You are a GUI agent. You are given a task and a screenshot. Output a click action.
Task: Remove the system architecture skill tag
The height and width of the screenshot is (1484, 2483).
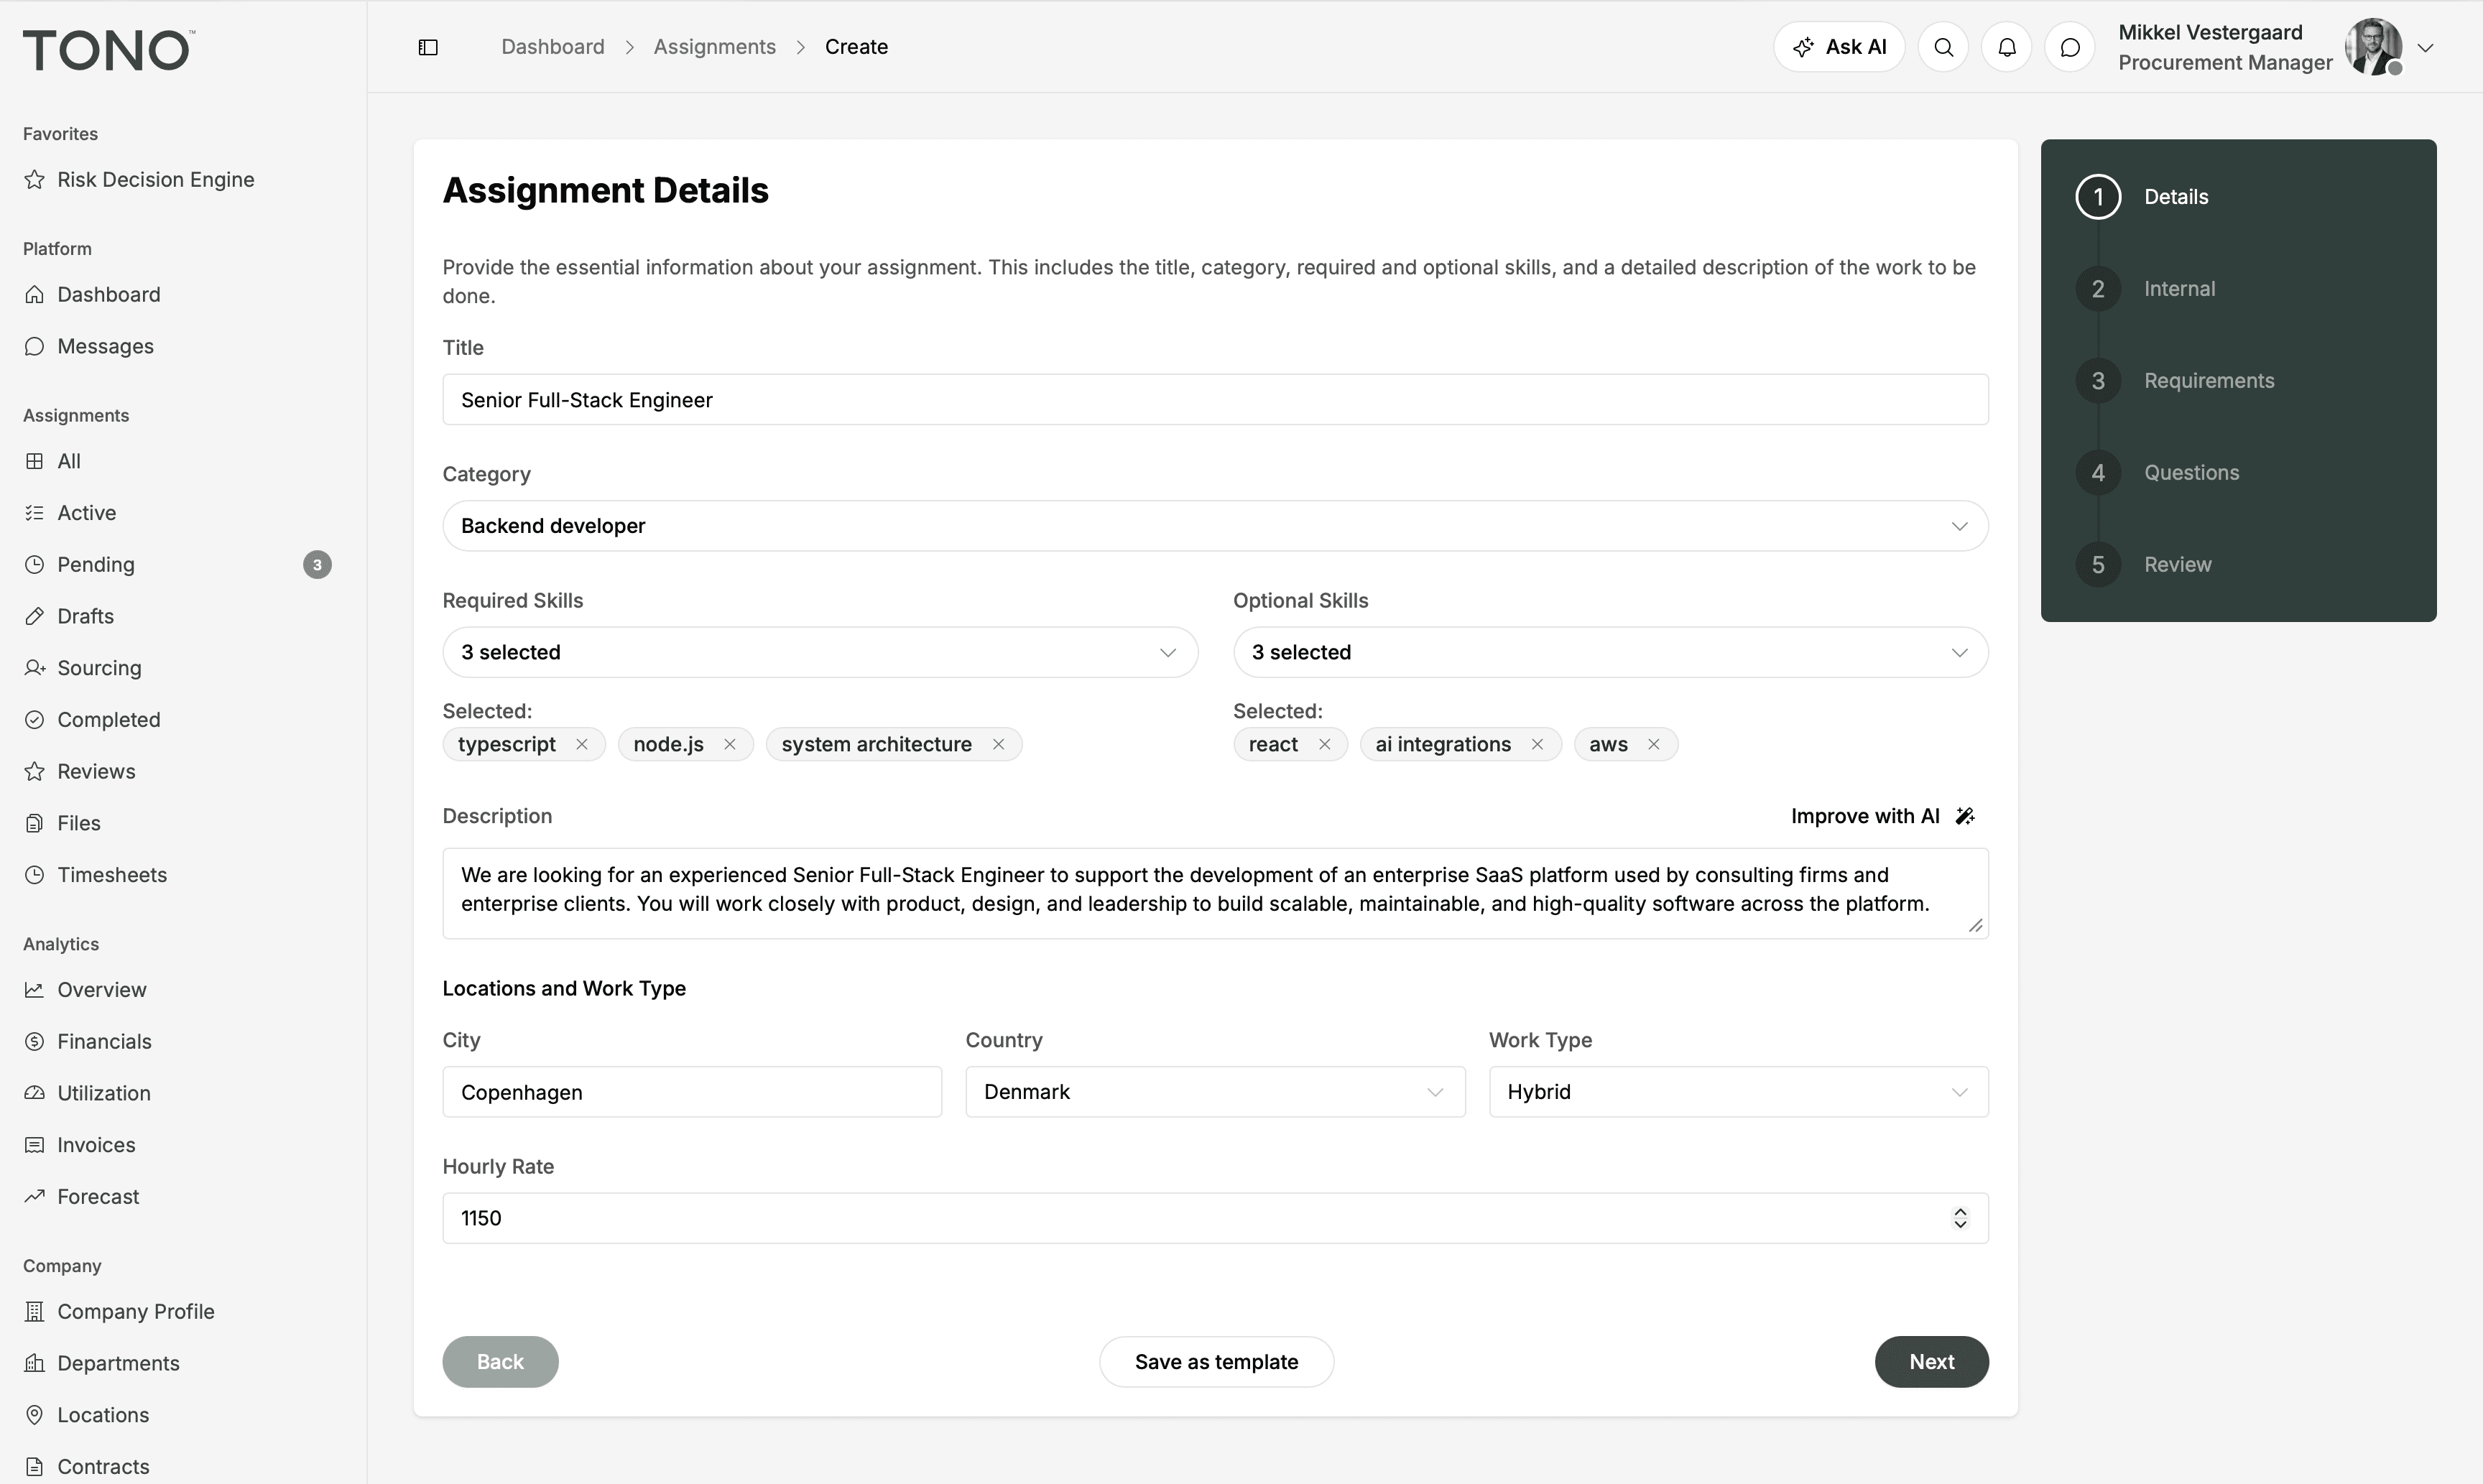click(998, 744)
